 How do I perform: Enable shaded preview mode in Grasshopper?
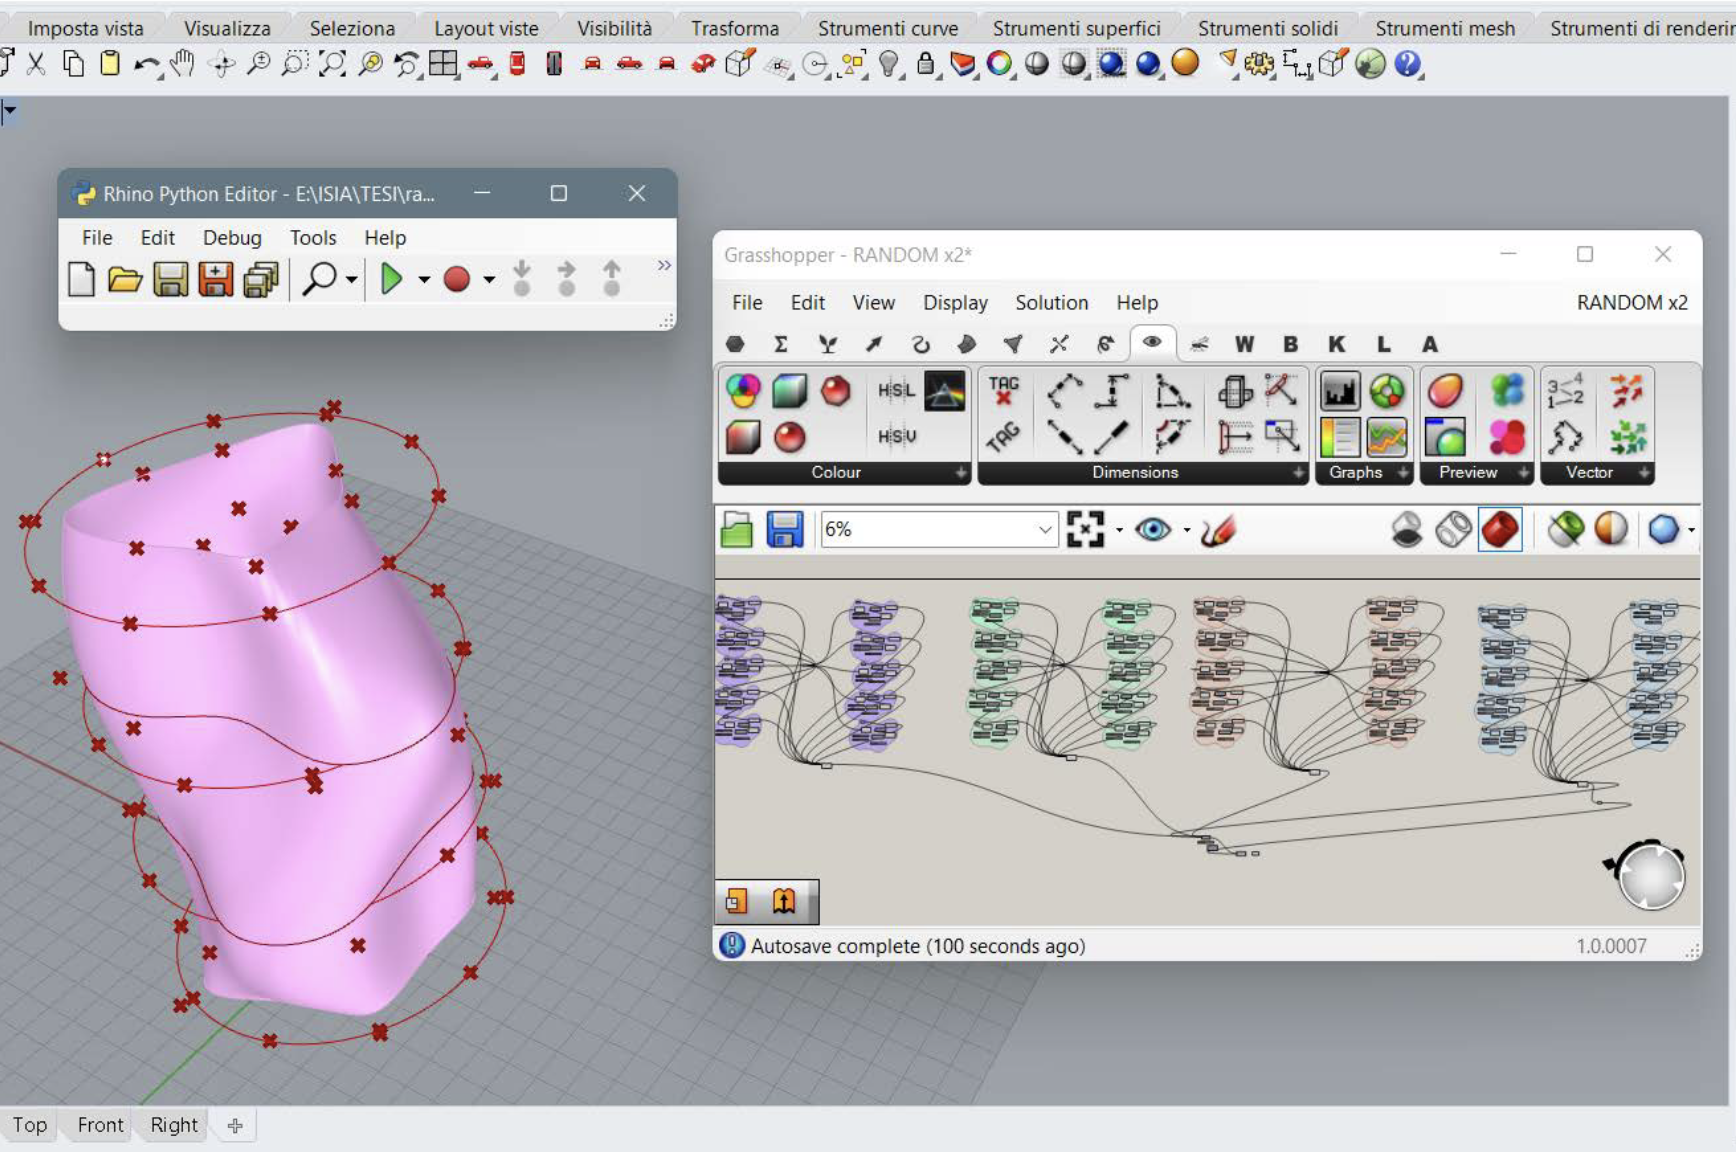pyautogui.click(x=1500, y=530)
